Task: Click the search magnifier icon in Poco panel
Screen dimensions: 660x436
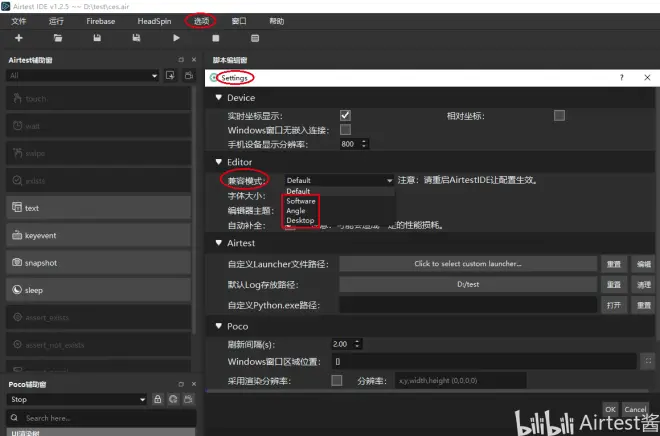Action: pyautogui.click(x=14, y=418)
